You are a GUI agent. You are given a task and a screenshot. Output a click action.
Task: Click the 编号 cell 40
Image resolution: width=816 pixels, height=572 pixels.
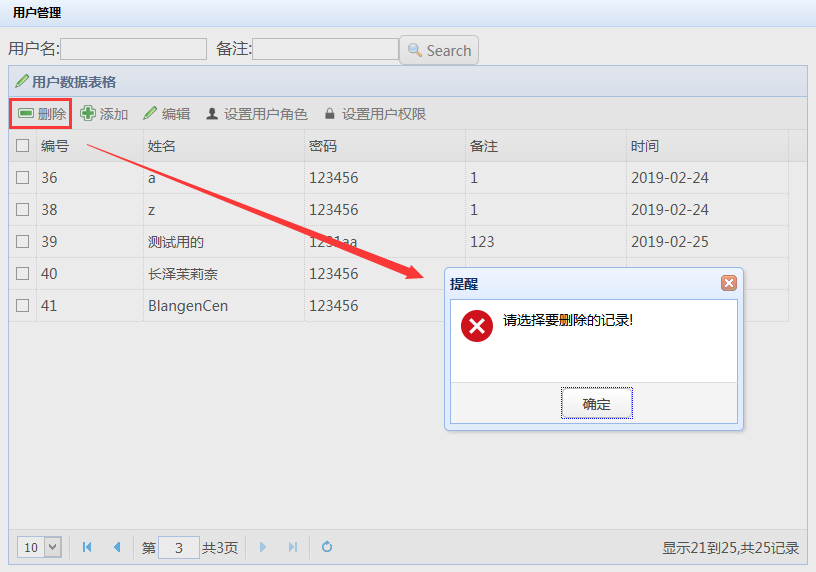pyautogui.click(x=49, y=274)
